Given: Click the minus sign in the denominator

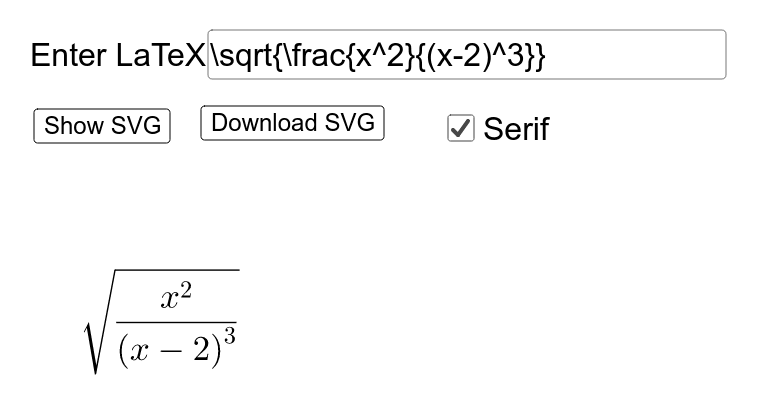Looking at the screenshot, I should (169, 352).
